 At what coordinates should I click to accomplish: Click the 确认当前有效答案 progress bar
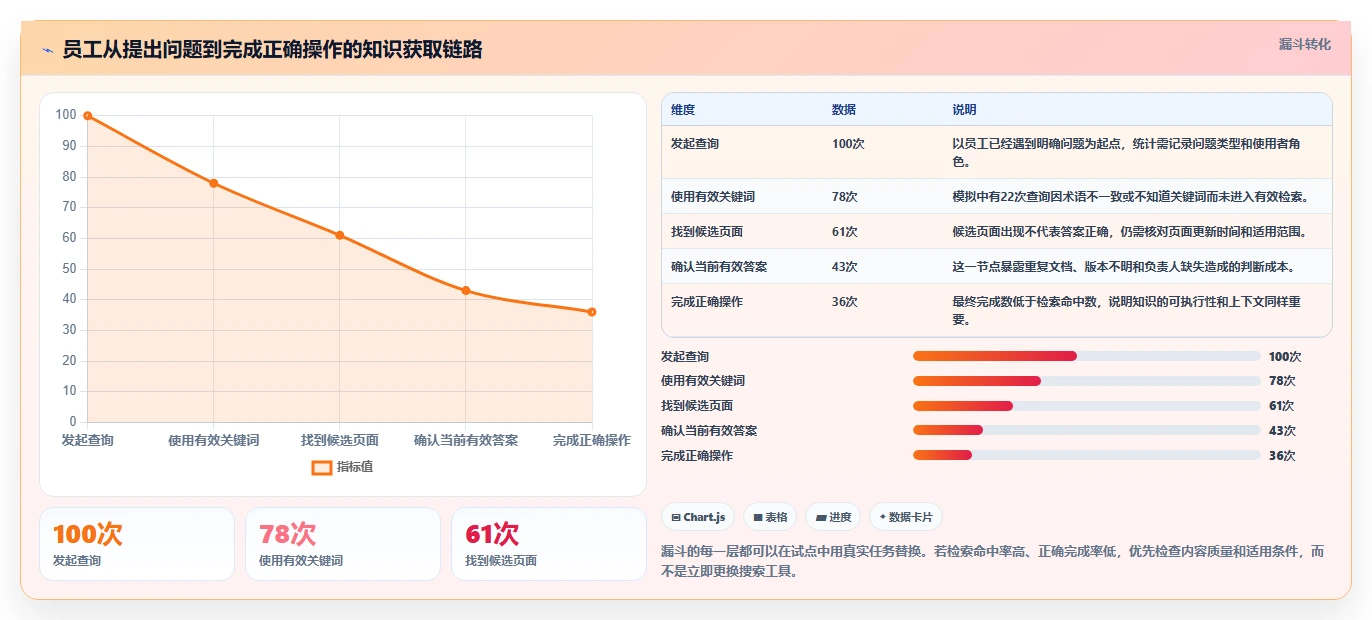pos(1087,430)
